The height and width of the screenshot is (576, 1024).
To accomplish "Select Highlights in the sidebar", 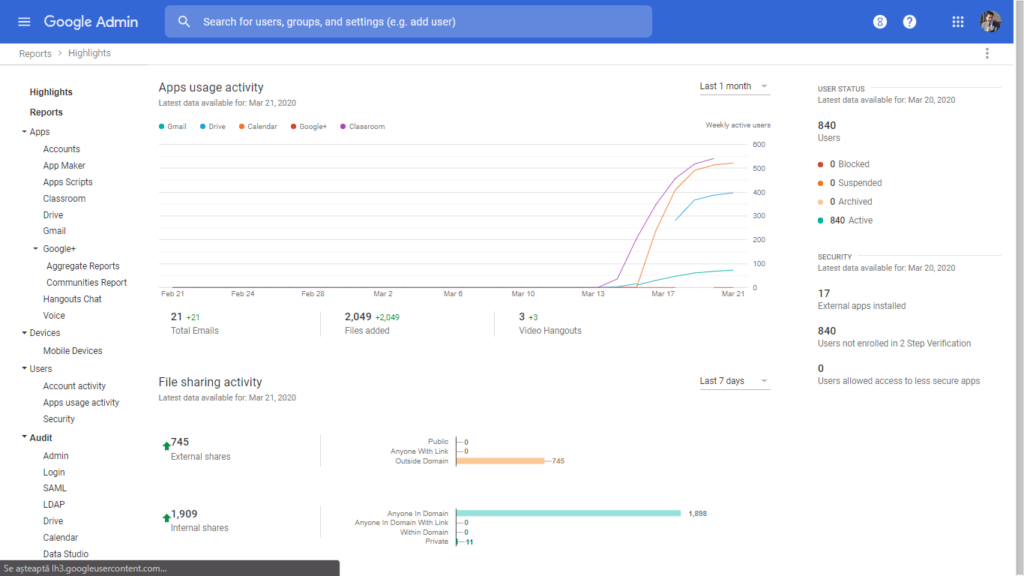I will pos(51,92).
